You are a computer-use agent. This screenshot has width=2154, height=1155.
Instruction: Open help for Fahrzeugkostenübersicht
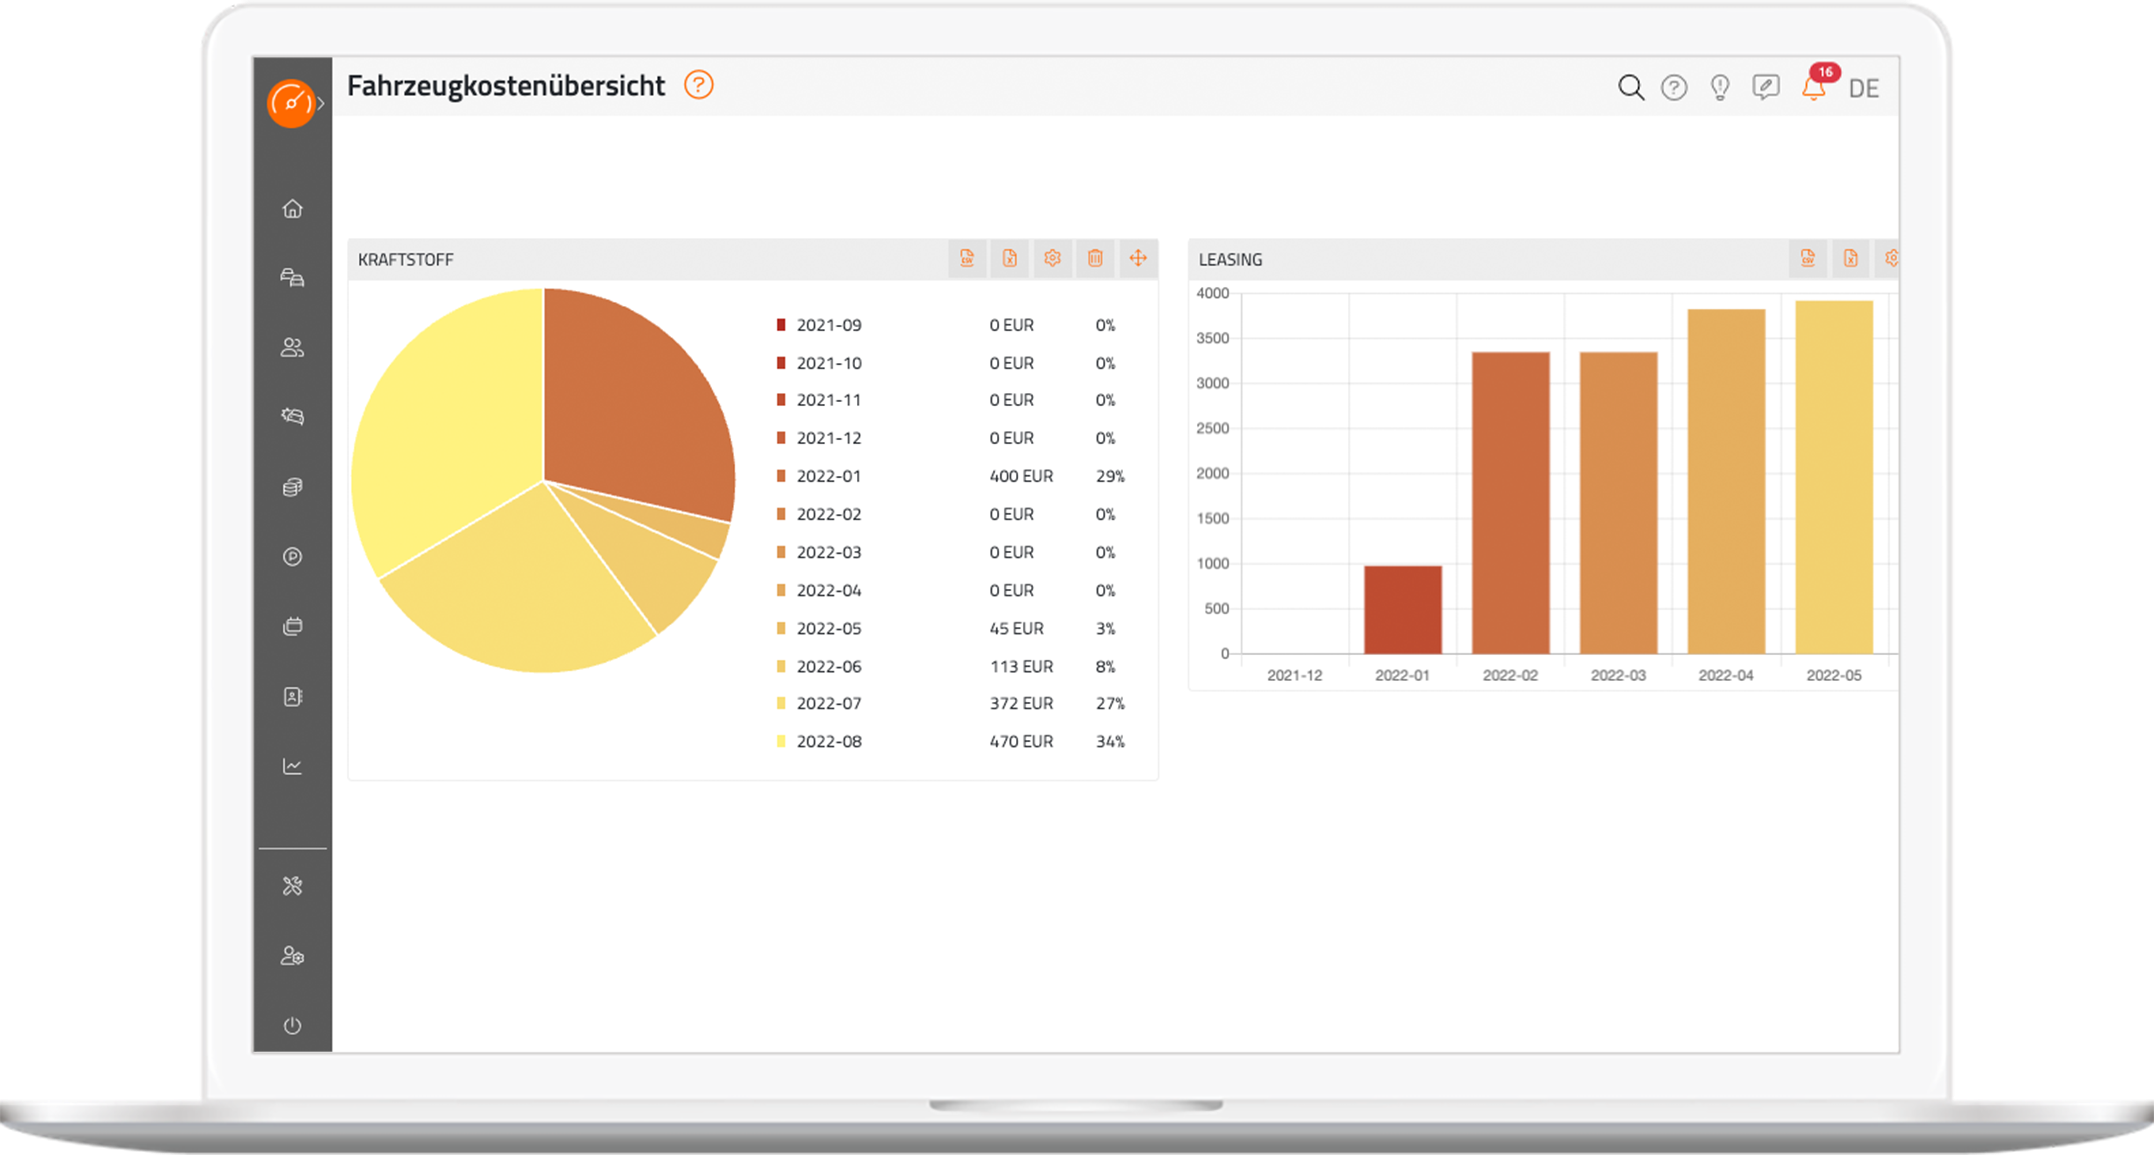[698, 86]
